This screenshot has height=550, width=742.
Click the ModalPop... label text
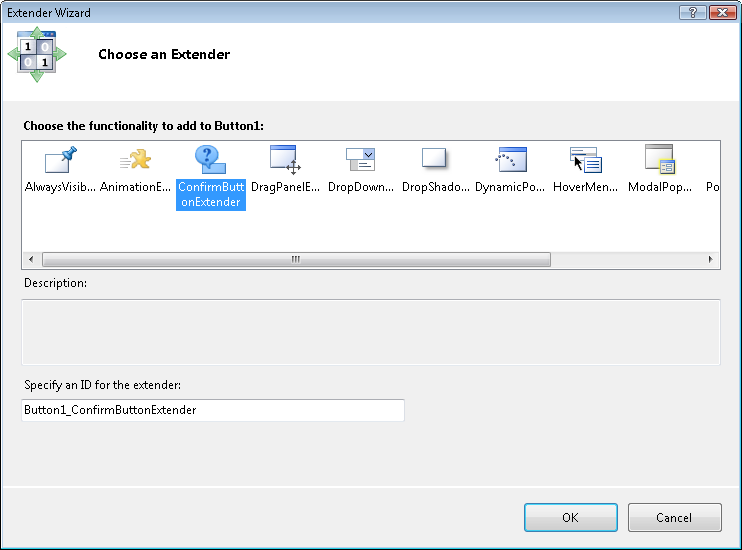(660, 187)
